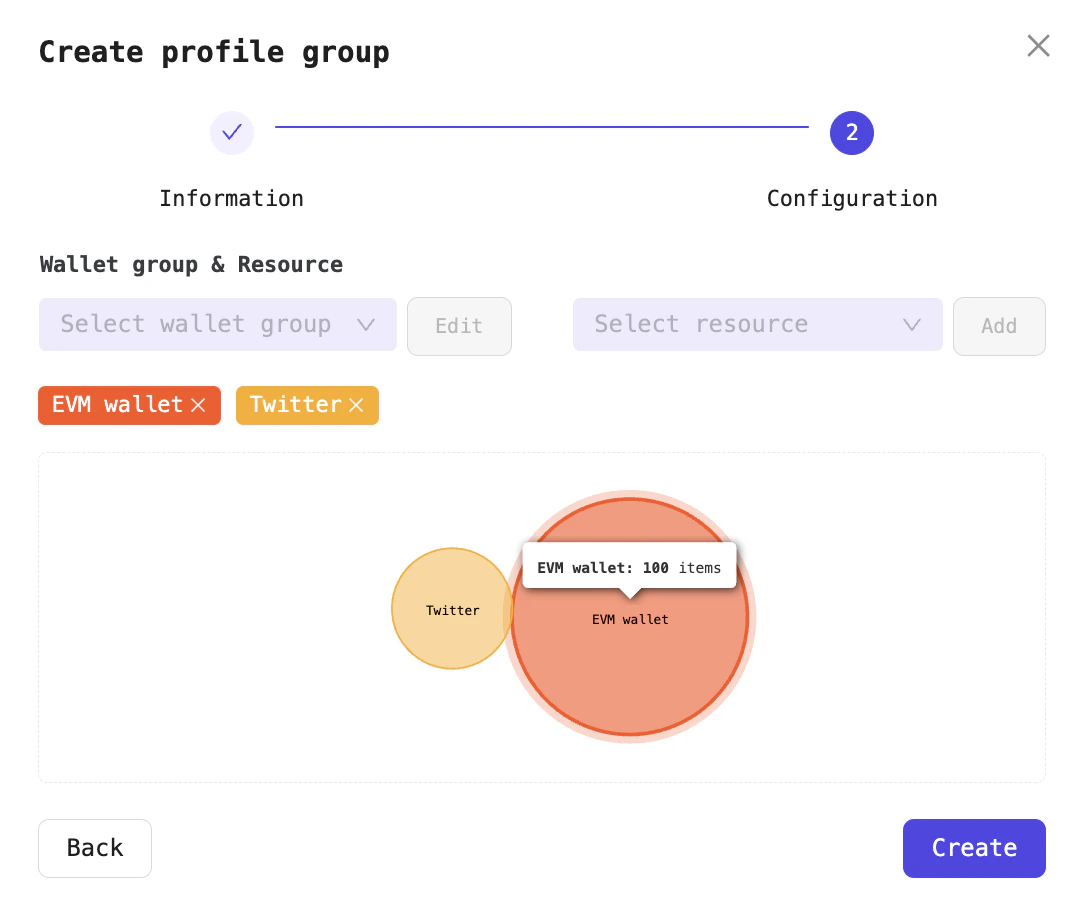Screen dimensions: 1080x906
Task: Expand the resource list via its chevron
Action: pyautogui.click(x=911, y=324)
